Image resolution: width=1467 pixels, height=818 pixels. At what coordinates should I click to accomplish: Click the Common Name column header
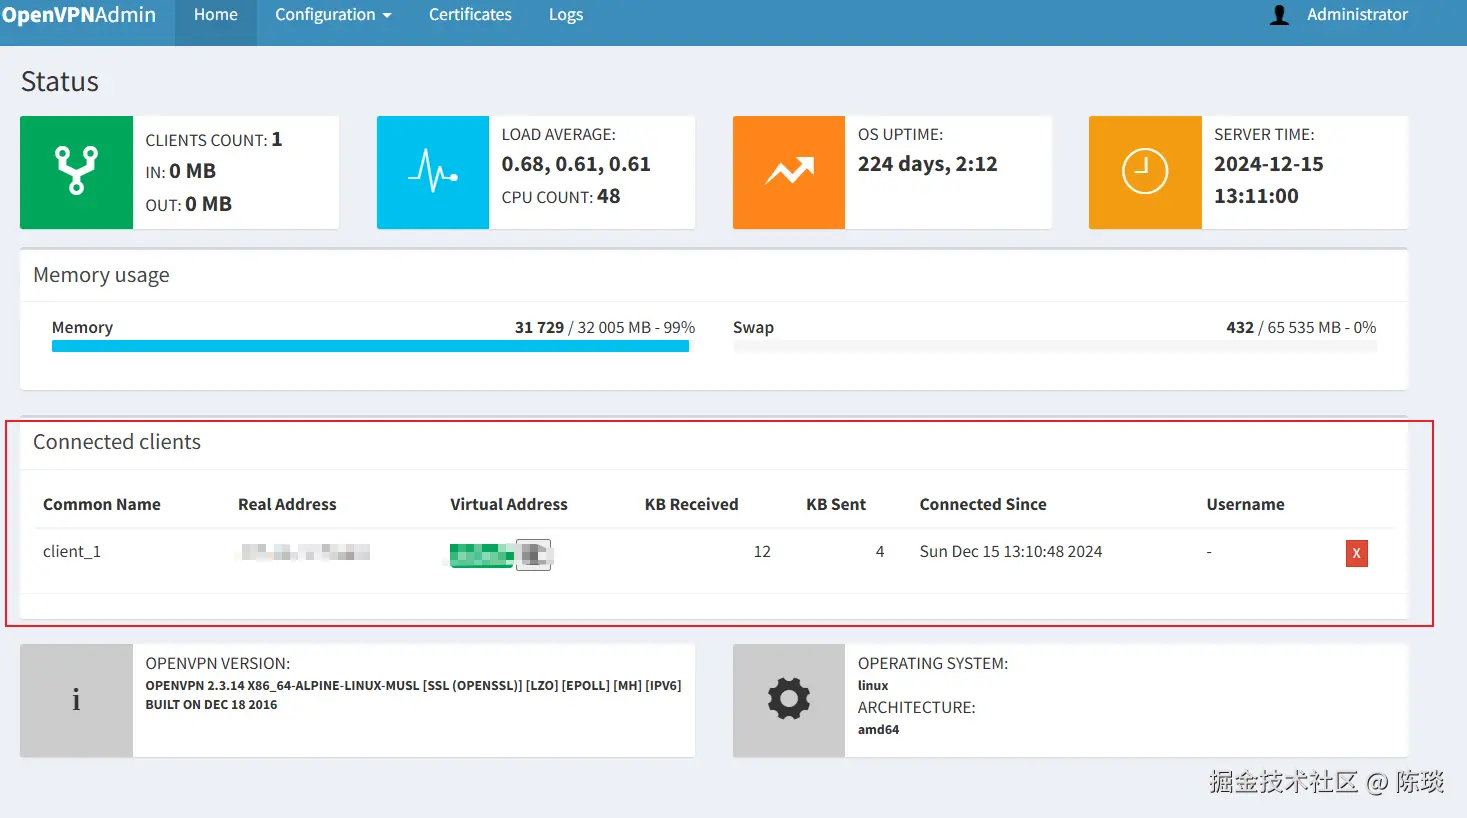[102, 504]
